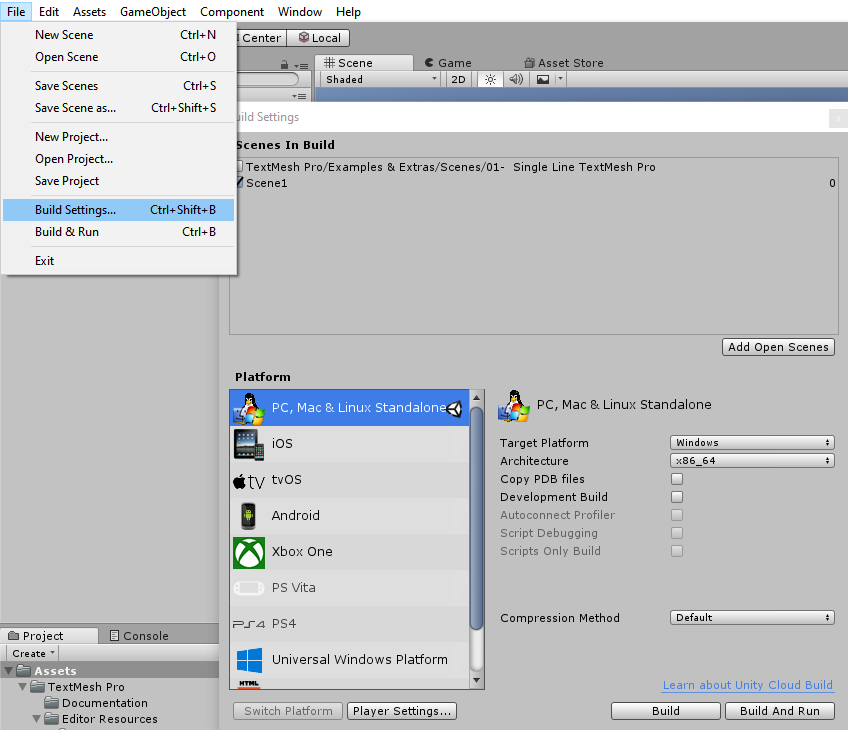Image resolution: width=848 pixels, height=730 pixels.
Task: Select Universal Windows Platform icon
Action: pyautogui.click(x=249, y=660)
